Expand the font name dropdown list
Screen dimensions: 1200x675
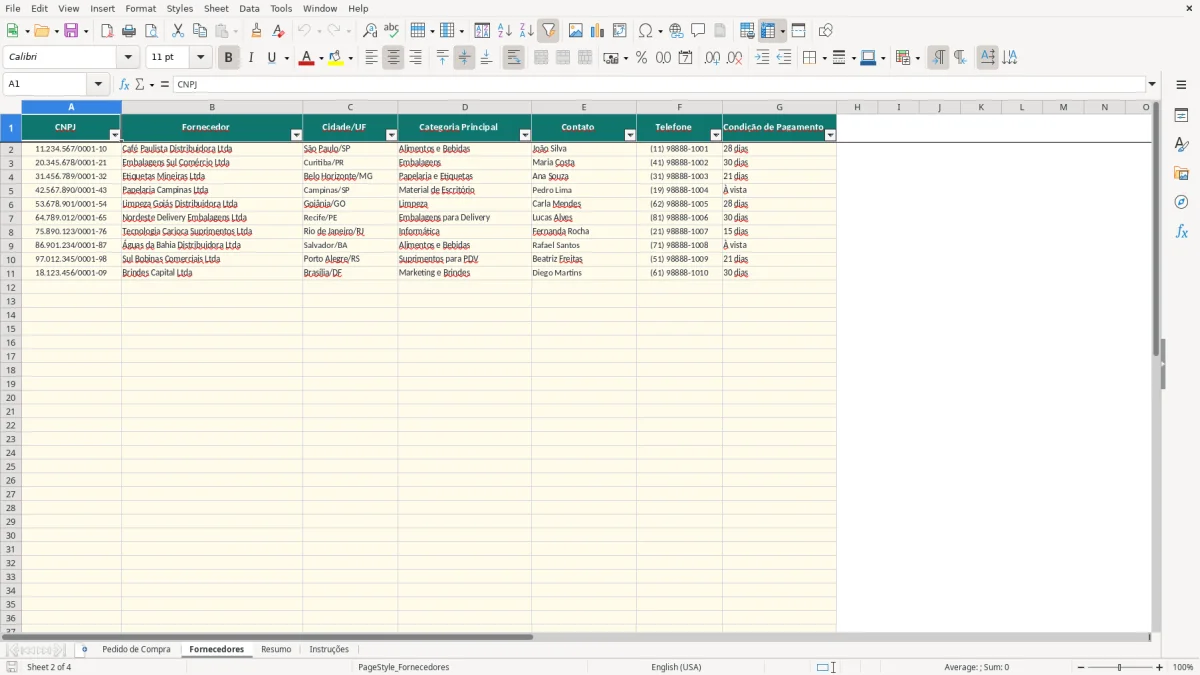pos(128,58)
